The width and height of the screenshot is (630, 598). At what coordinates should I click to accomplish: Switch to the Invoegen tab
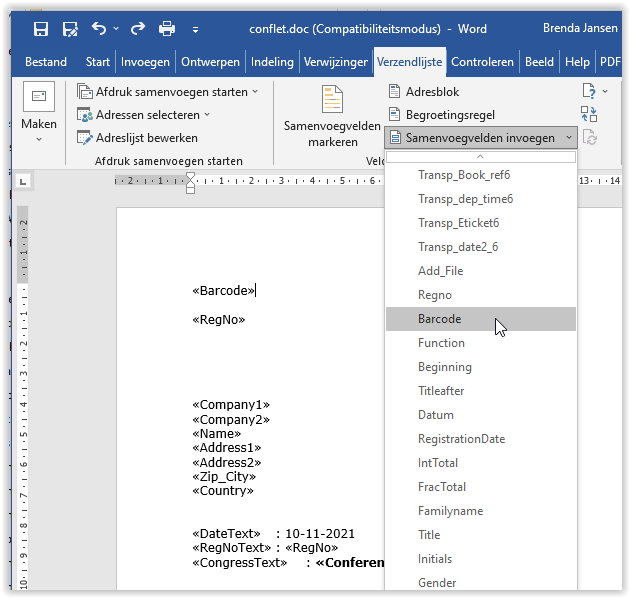pos(145,62)
